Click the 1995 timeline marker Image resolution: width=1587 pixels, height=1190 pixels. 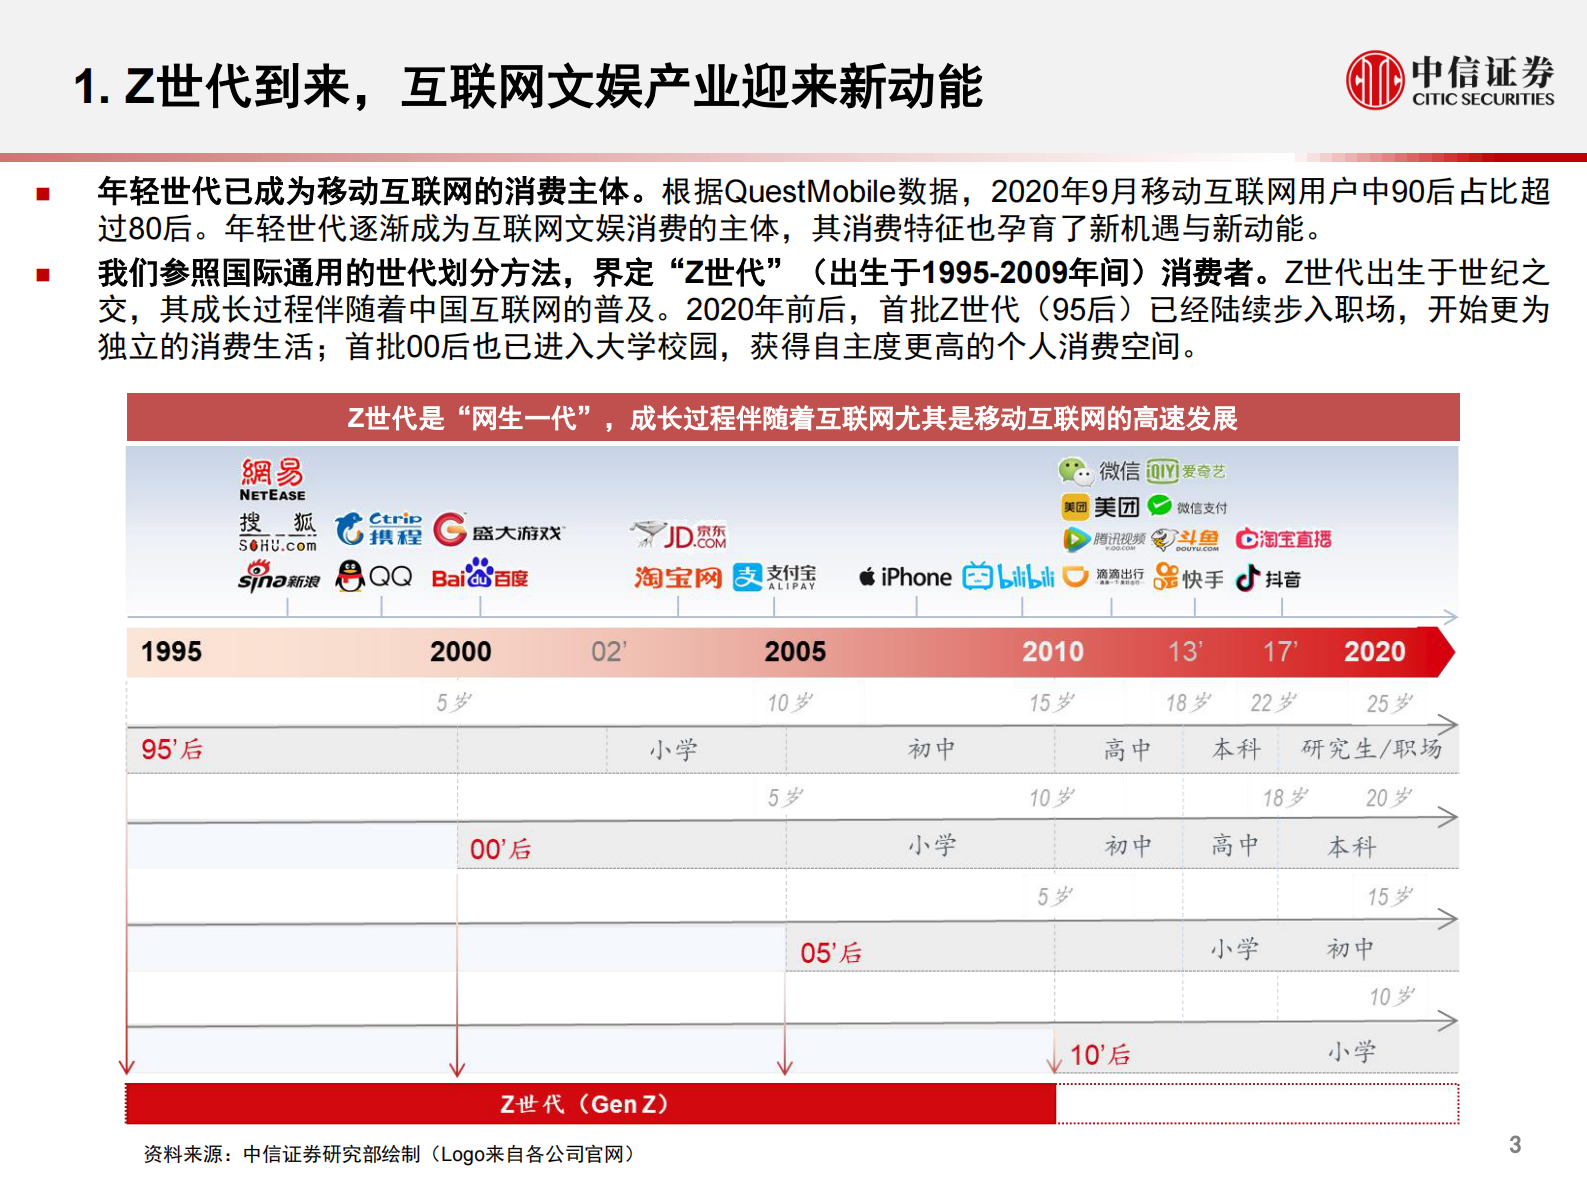[x=171, y=652]
